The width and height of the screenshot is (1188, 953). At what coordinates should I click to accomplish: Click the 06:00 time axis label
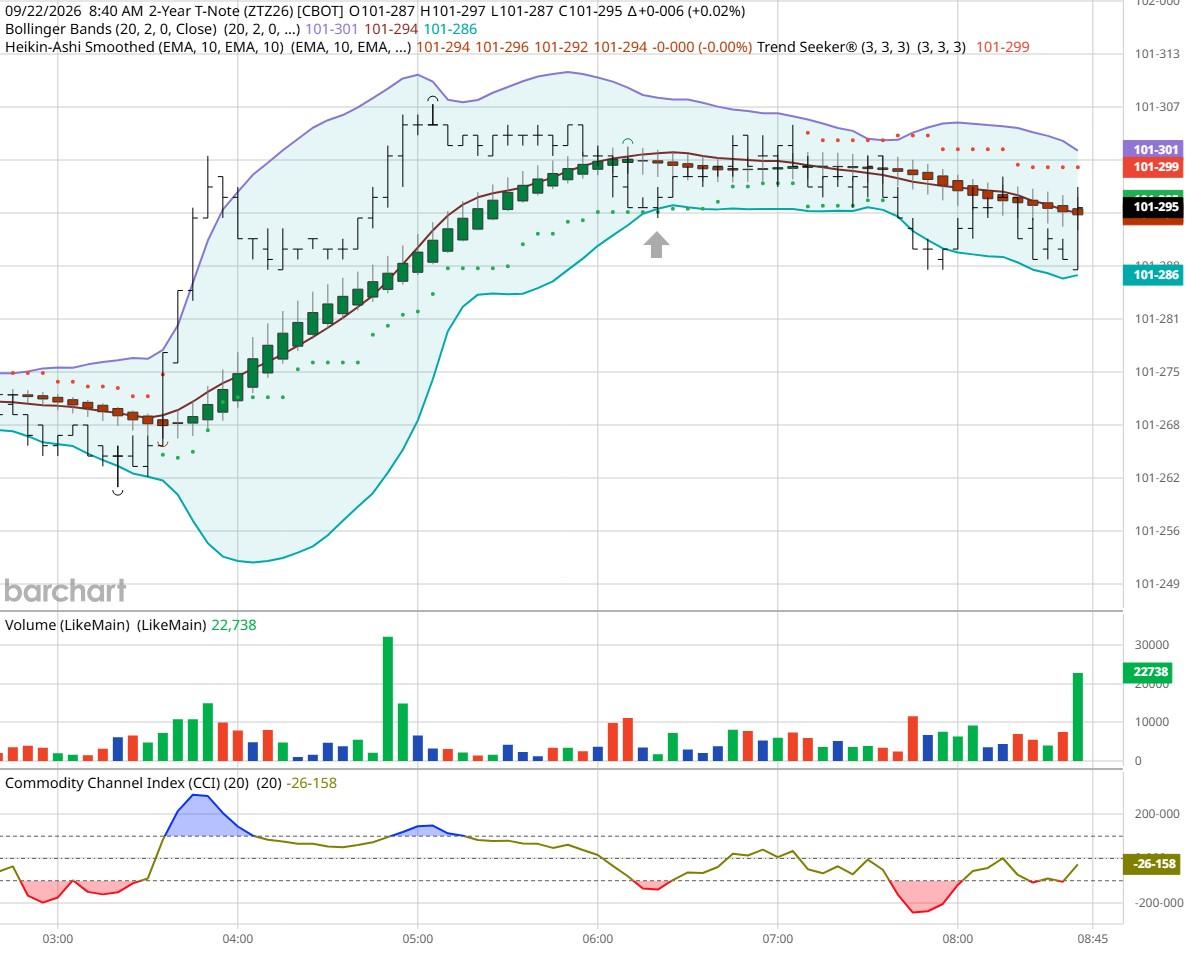(x=598, y=939)
